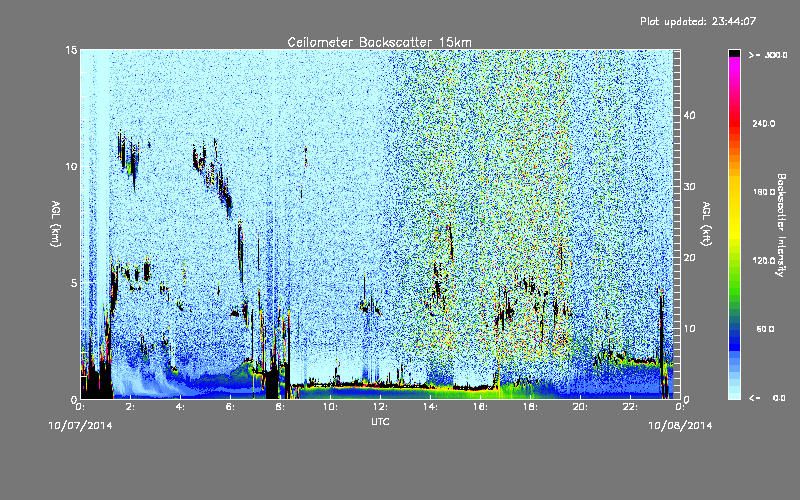
Task: Click the 'Ceilometer Backscatter 15km' plot title
Action: coord(379,42)
